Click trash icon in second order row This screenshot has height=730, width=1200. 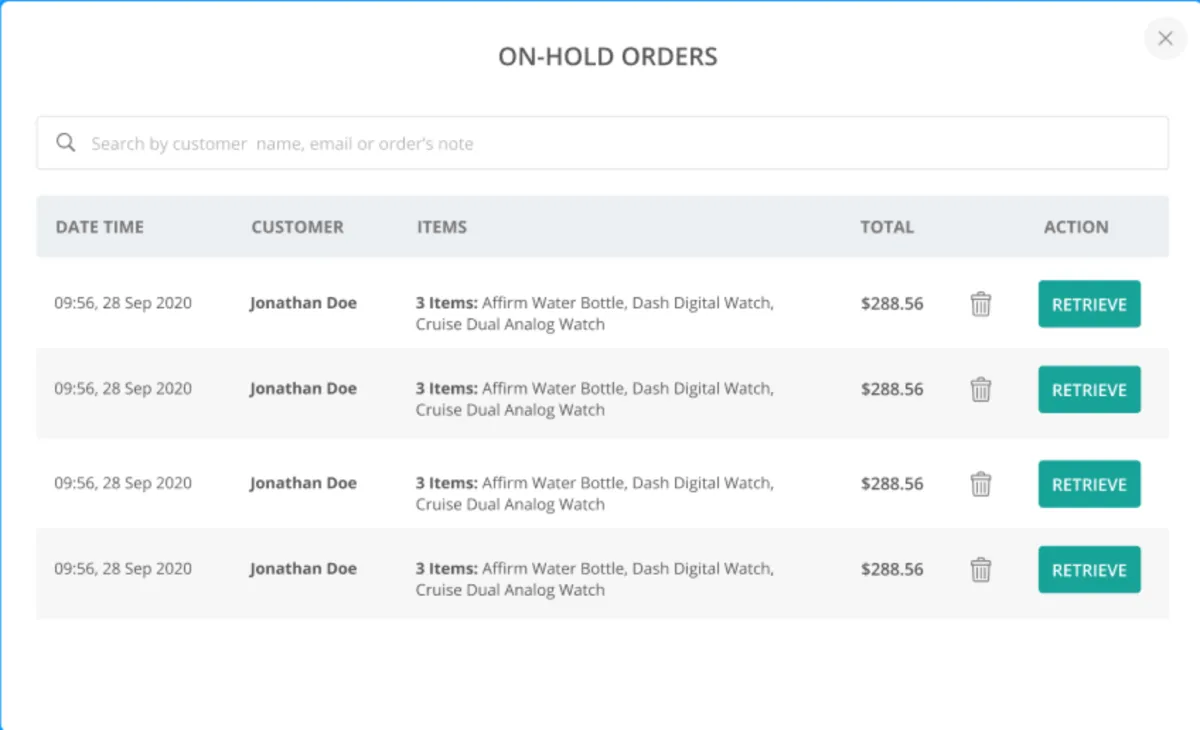pos(981,390)
